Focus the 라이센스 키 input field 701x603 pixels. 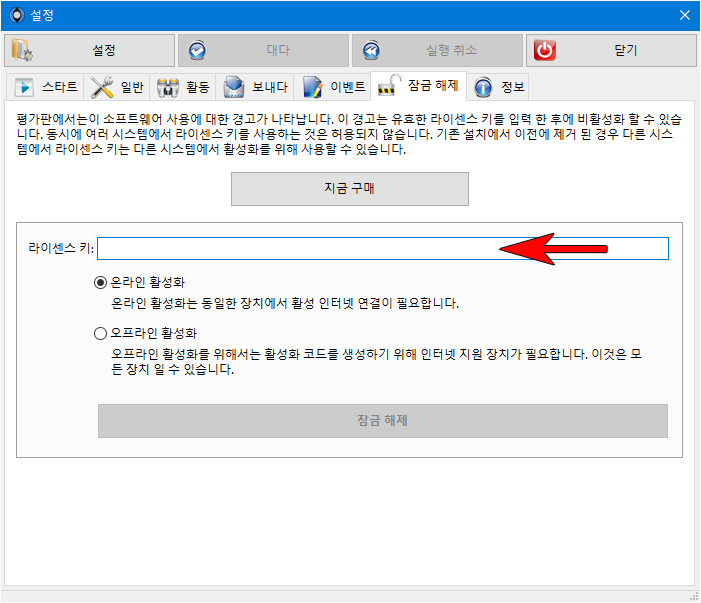[383, 249]
